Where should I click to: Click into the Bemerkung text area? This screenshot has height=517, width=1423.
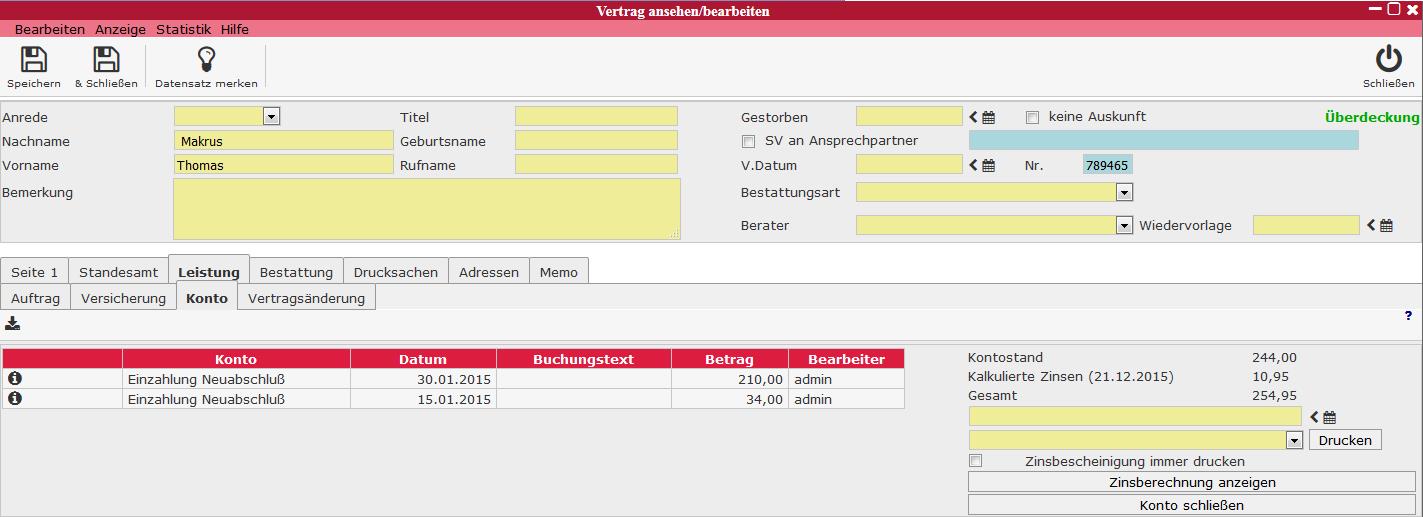(426, 209)
